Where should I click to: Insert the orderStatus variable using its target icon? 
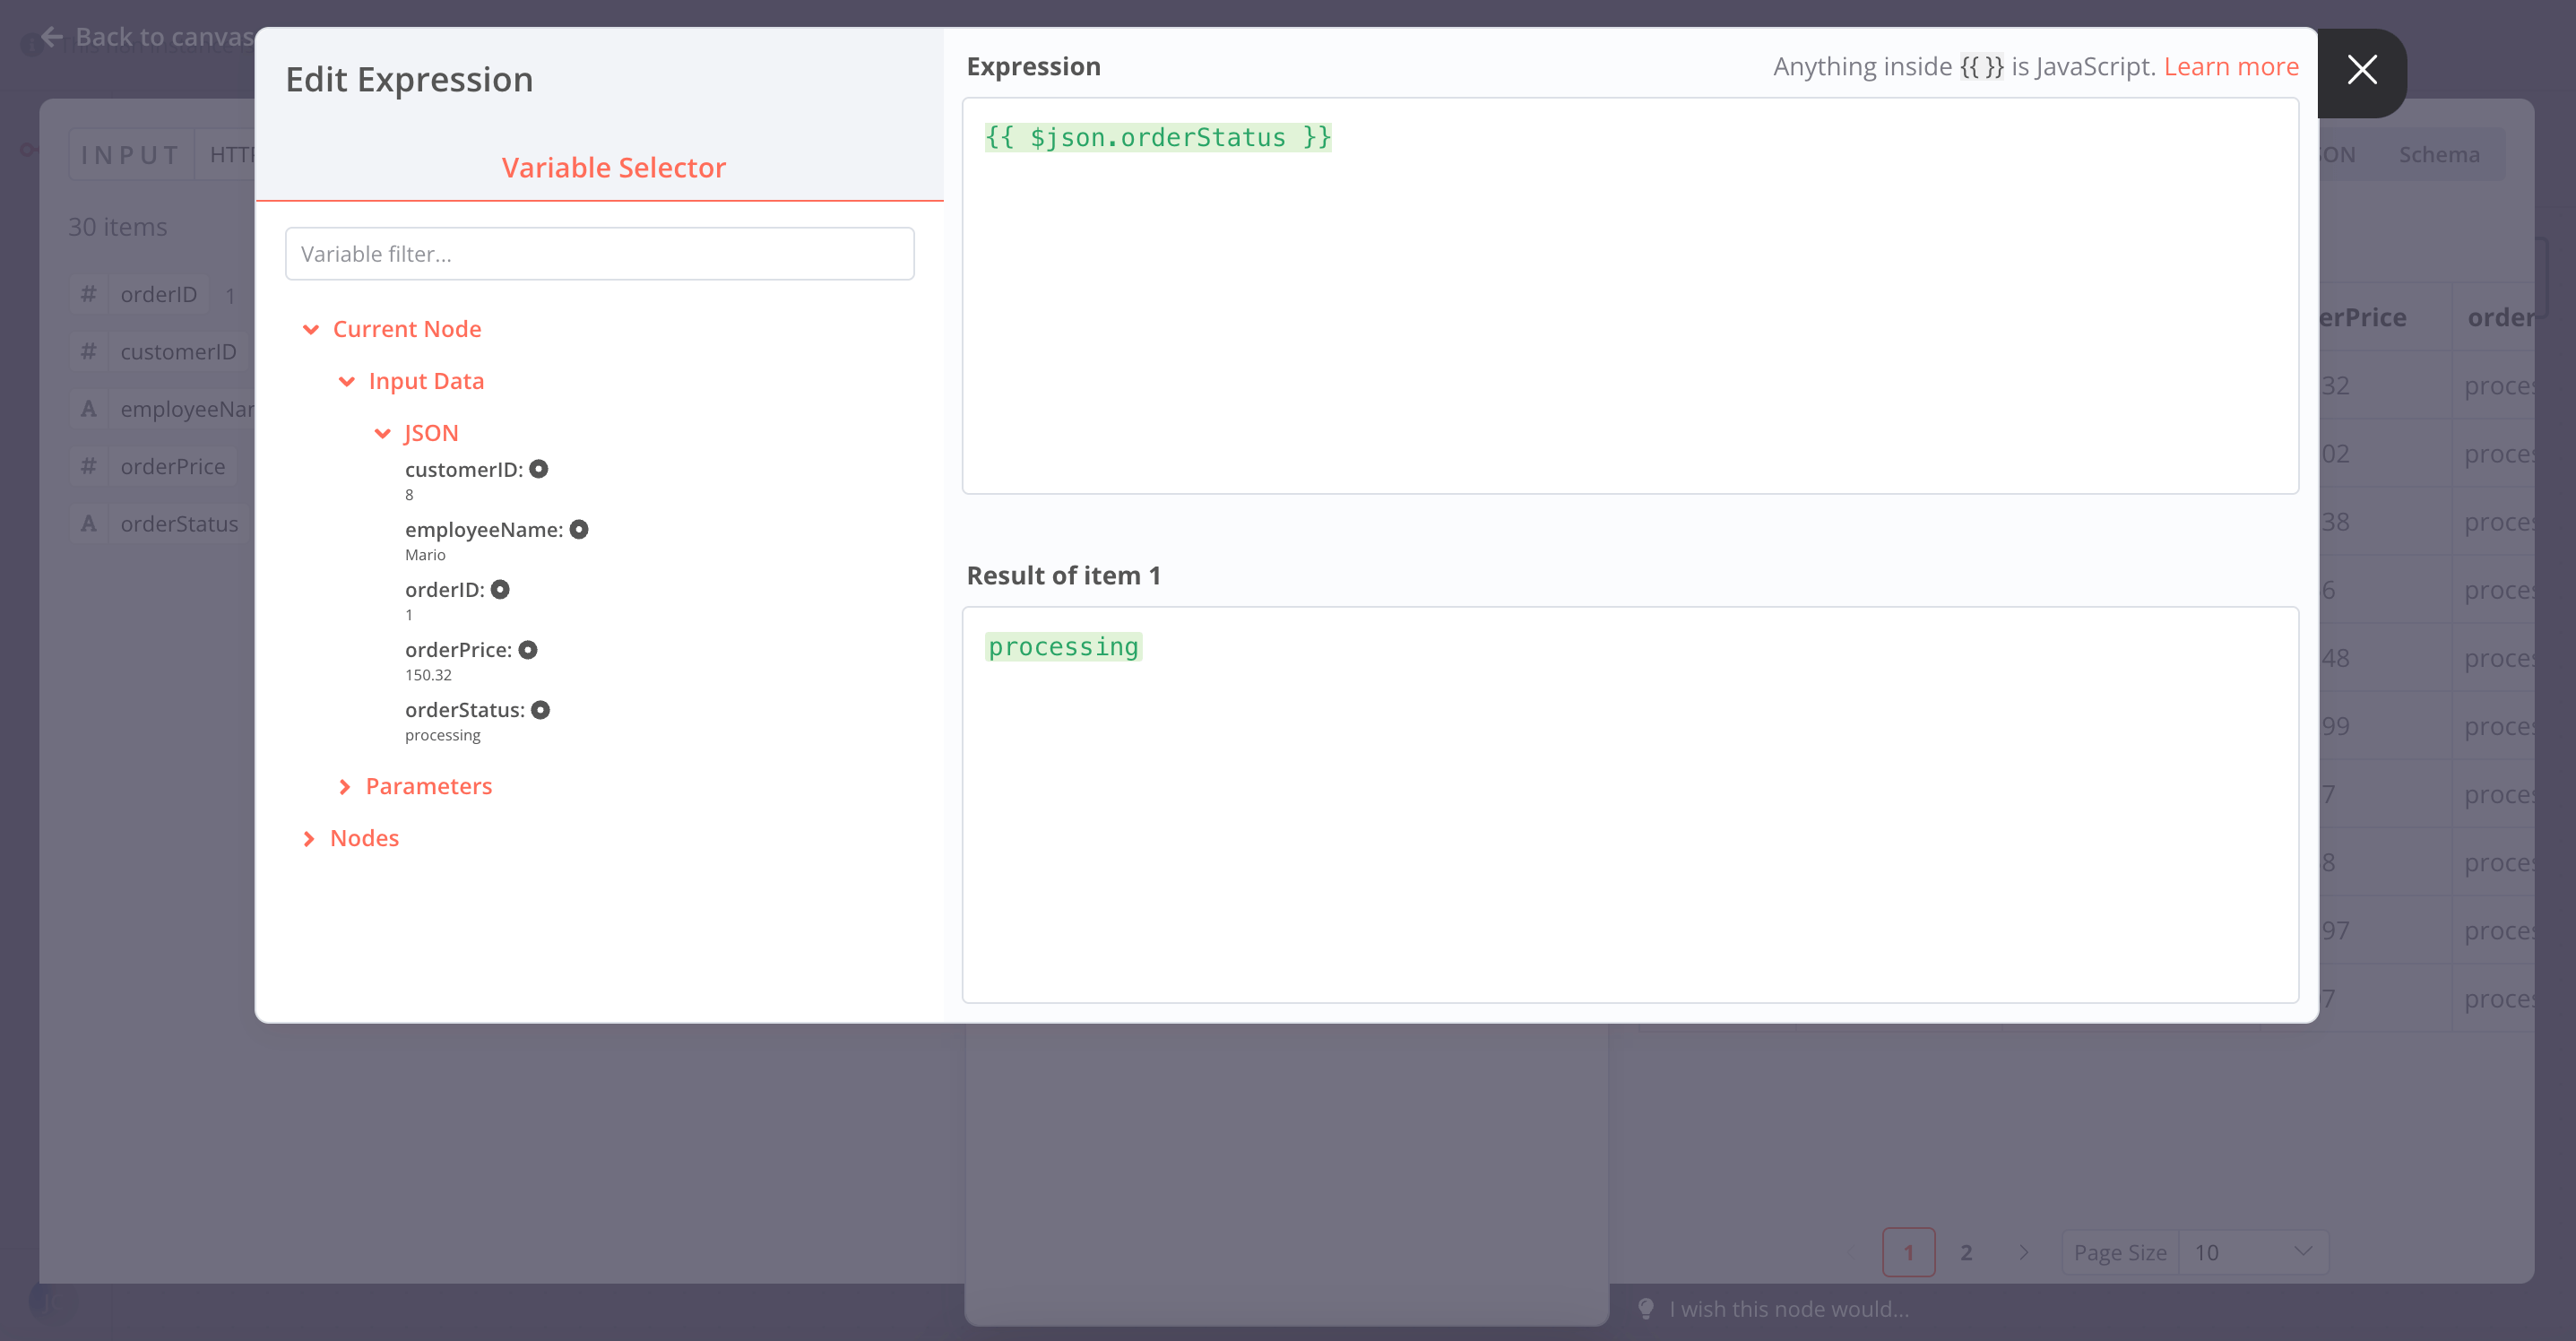pyautogui.click(x=541, y=710)
